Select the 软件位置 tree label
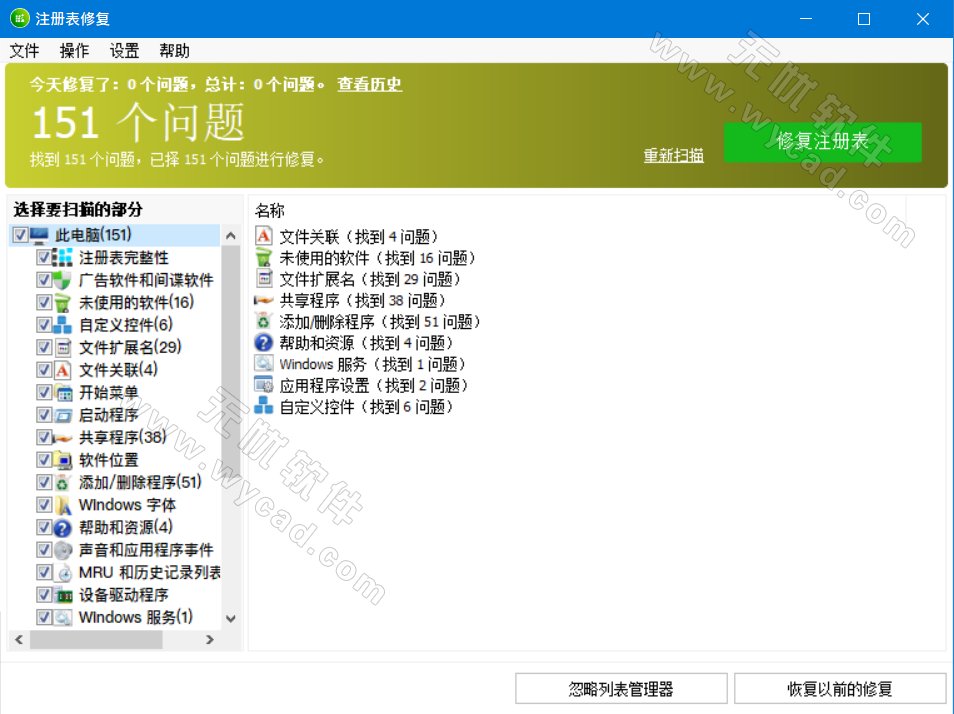954x714 pixels. (108, 460)
